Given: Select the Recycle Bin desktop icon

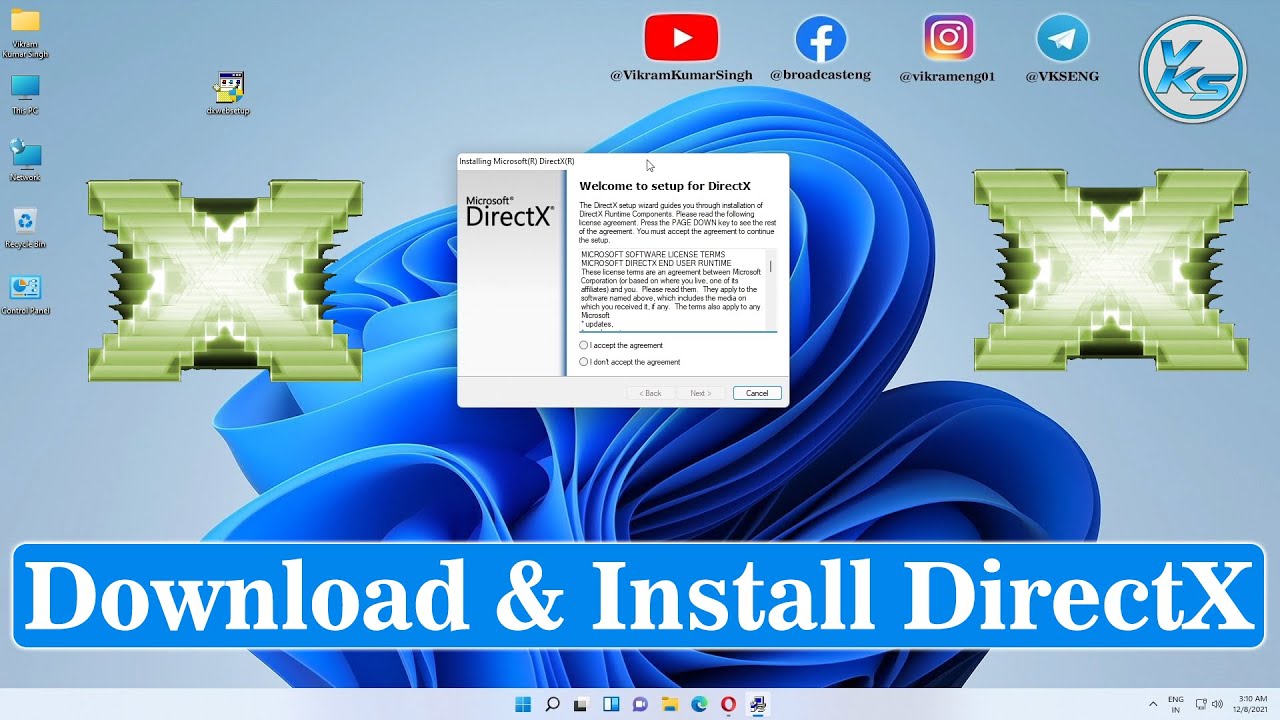Looking at the screenshot, I should point(25,228).
